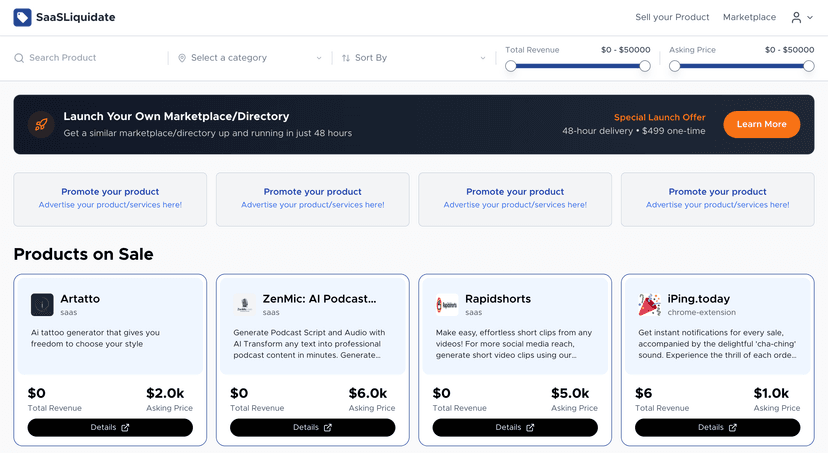
Task: Open the Select a category dropdown
Action: [250, 58]
